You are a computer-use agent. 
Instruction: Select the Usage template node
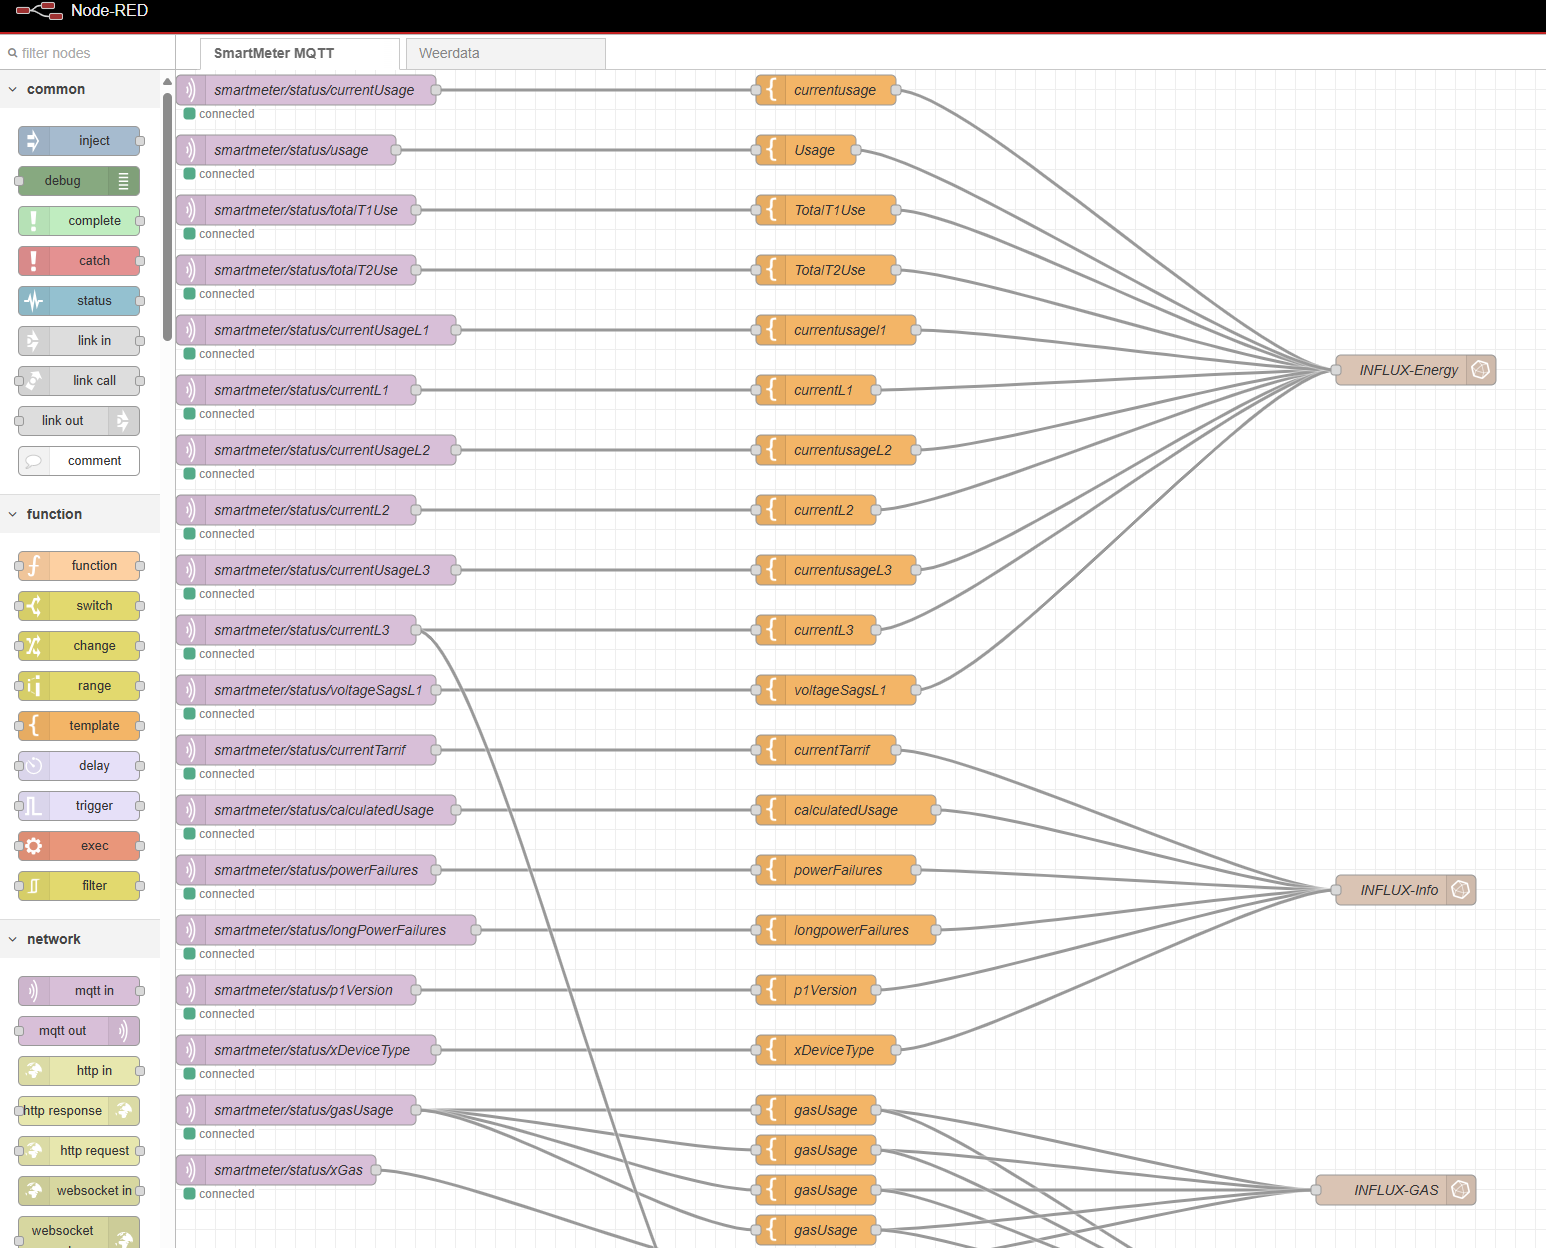806,150
